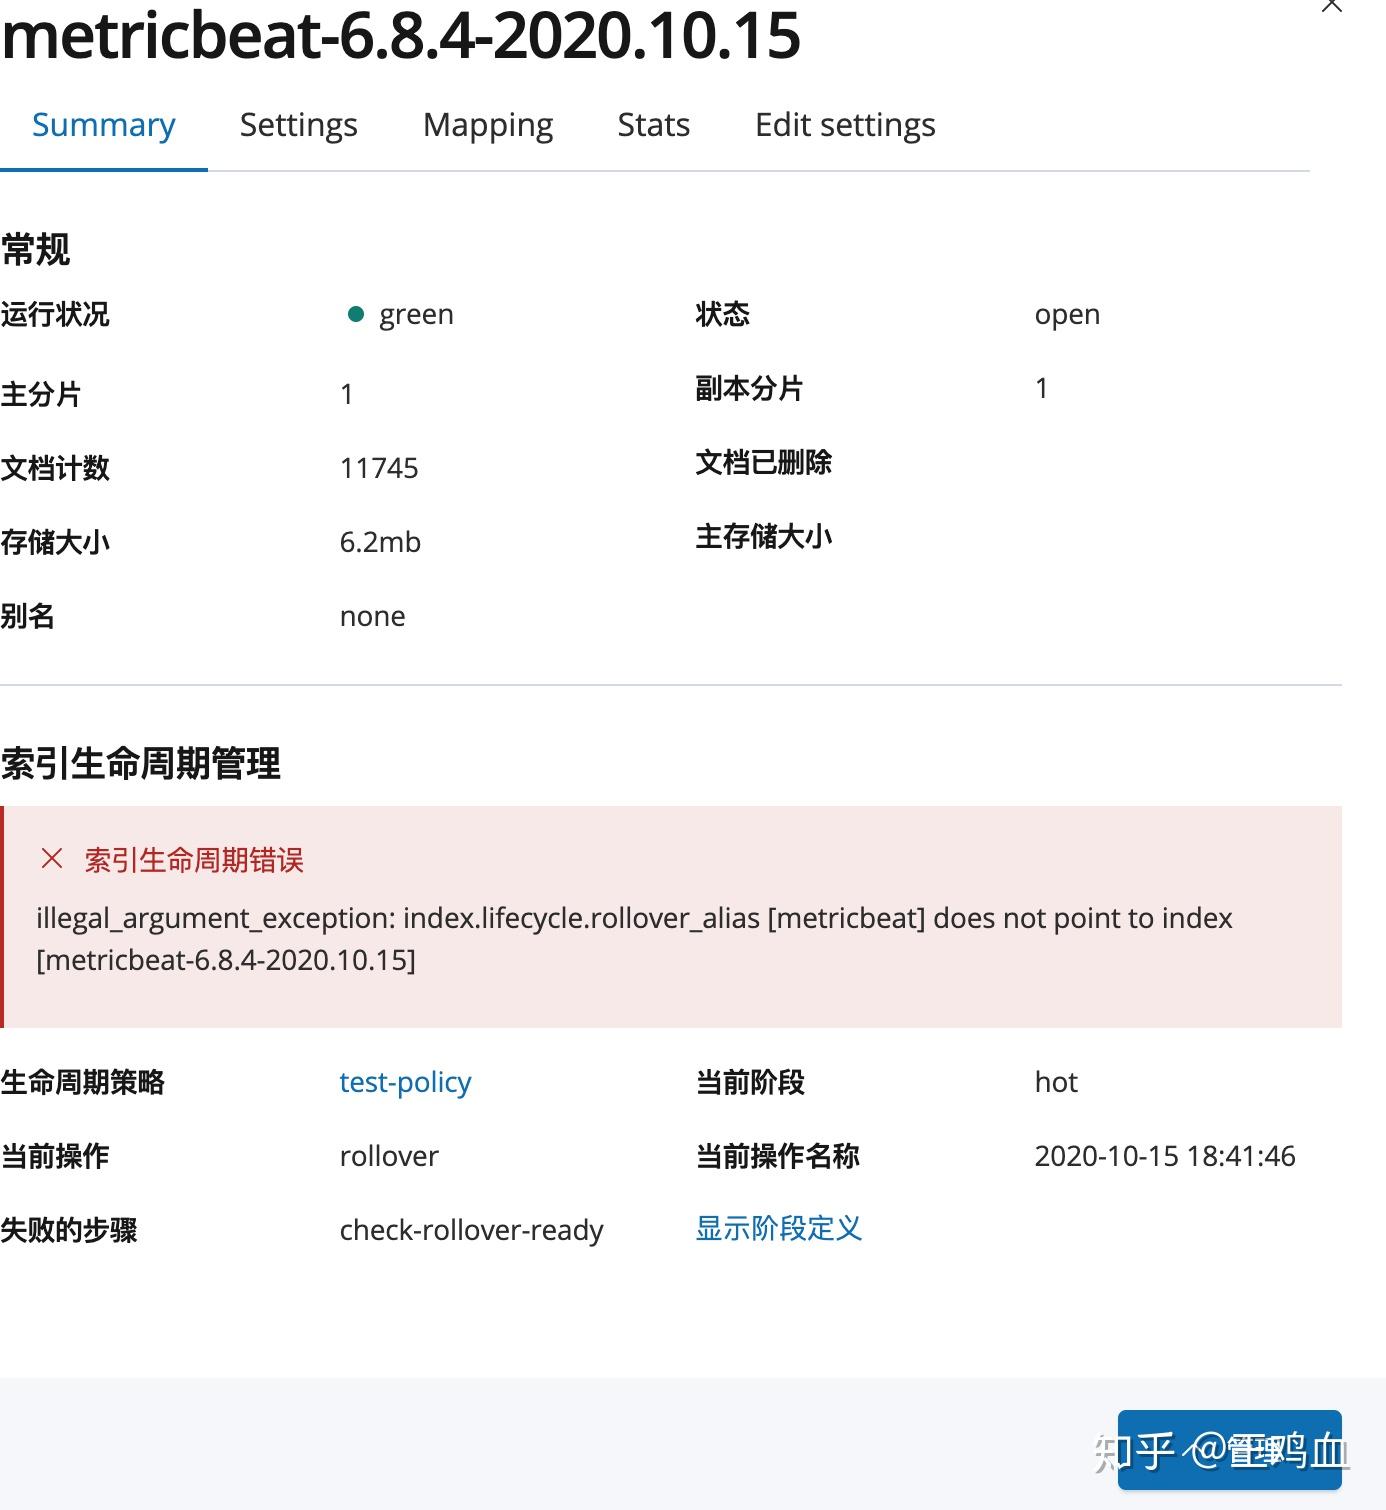Switch to the Mapping tab
This screenshot has width=1386, height=1510.
pyautogui.click(x=487, y=124)
